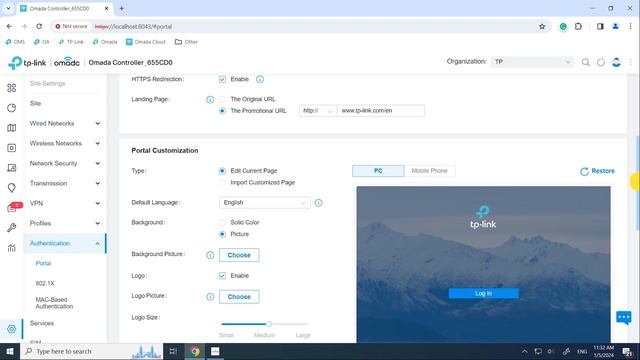Click the Windows Start button

coord(10,351)
